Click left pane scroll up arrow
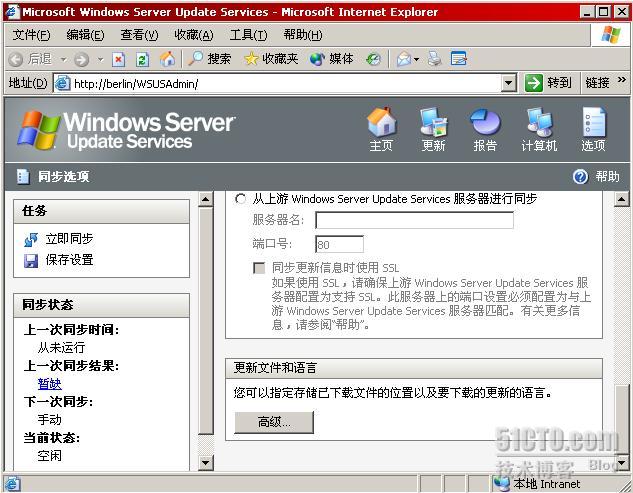Viewport: 633px width, 493px height. pyautogui.click(x=205, y=199)
